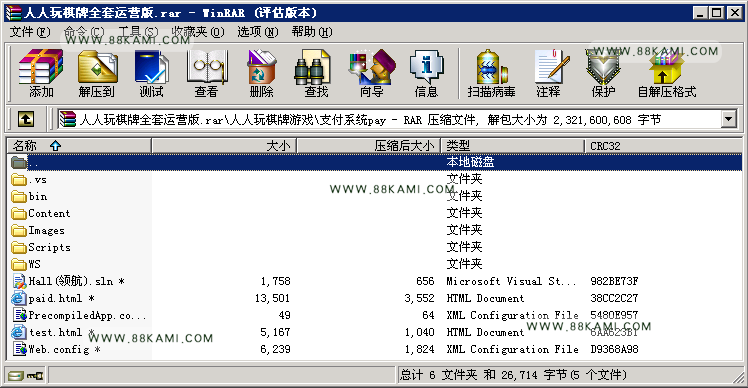This screenshot has height=388, width=748.
Task: Click the 扫描病毒 (Scan virus) icon
Action: 491,73
